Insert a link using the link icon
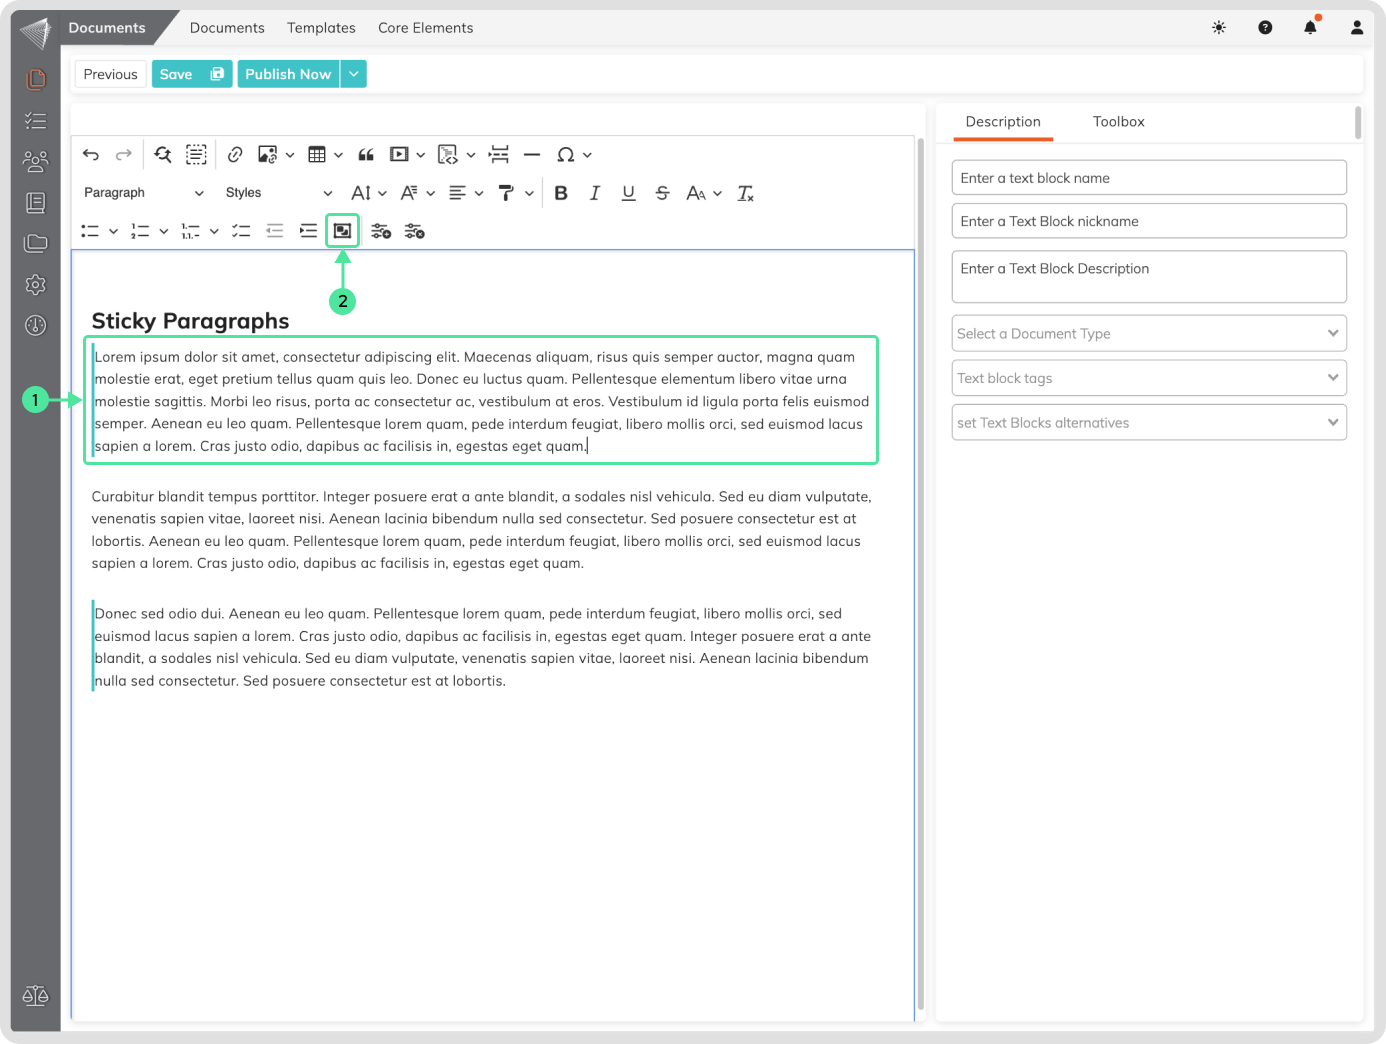1386x1044 pixels. click(235, 155)
